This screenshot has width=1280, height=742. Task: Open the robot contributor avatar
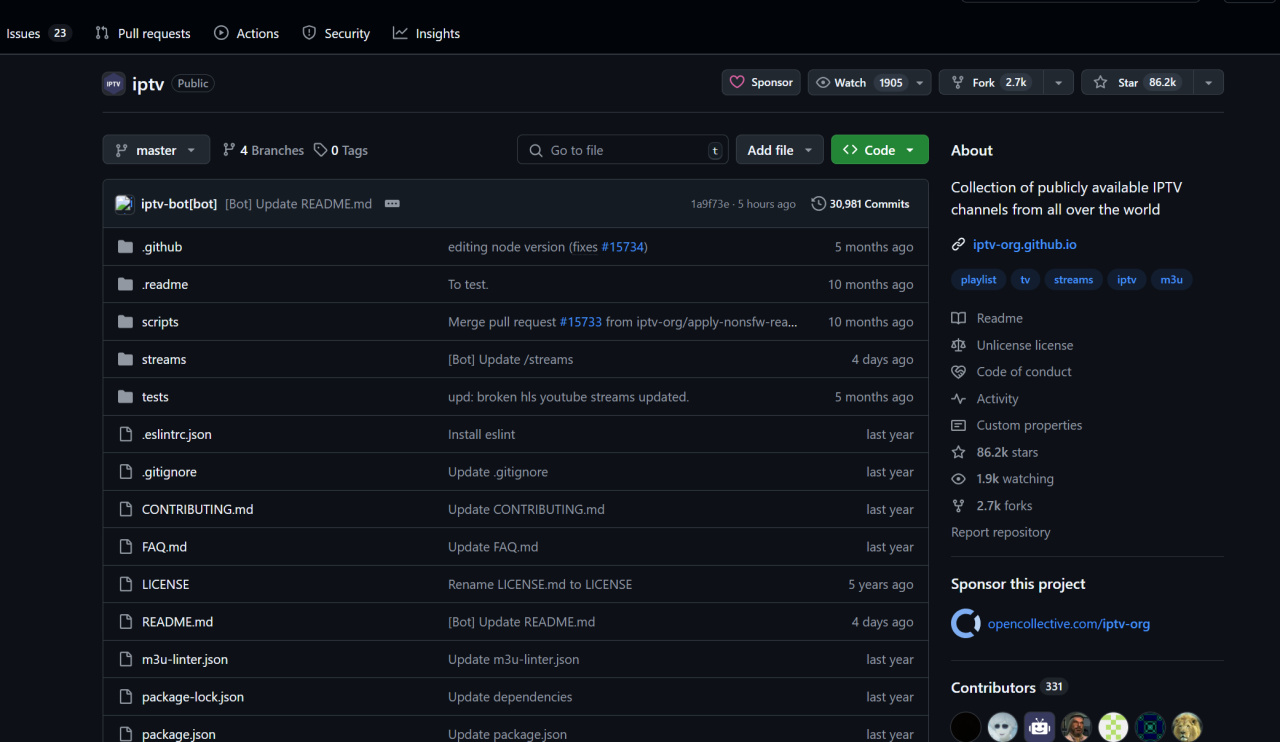click(x=1040, y=727)
